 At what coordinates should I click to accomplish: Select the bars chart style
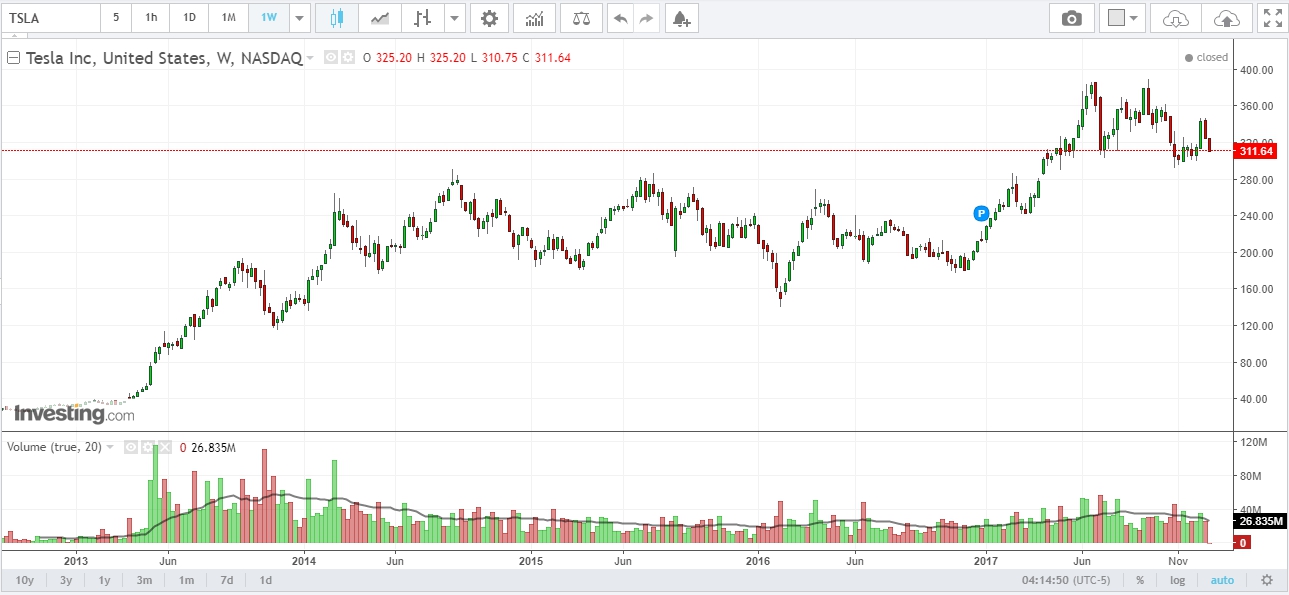click(x=422, y=18)
